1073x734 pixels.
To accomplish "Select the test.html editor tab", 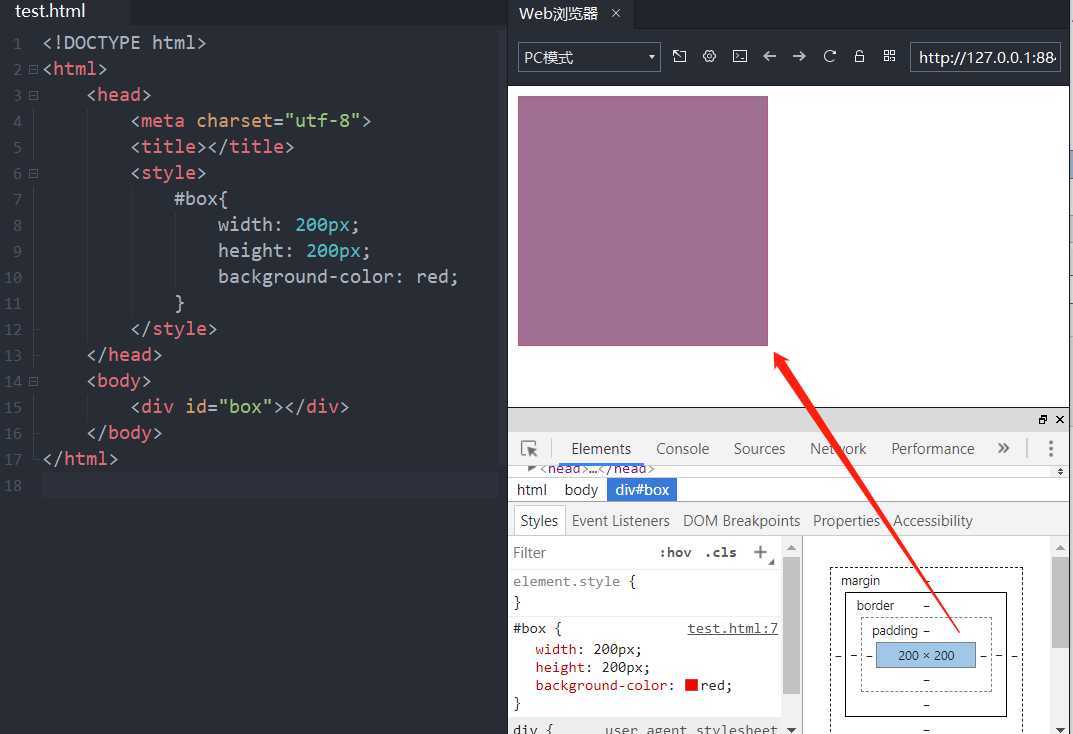I will pyautogui.click(x=50, y=11).
